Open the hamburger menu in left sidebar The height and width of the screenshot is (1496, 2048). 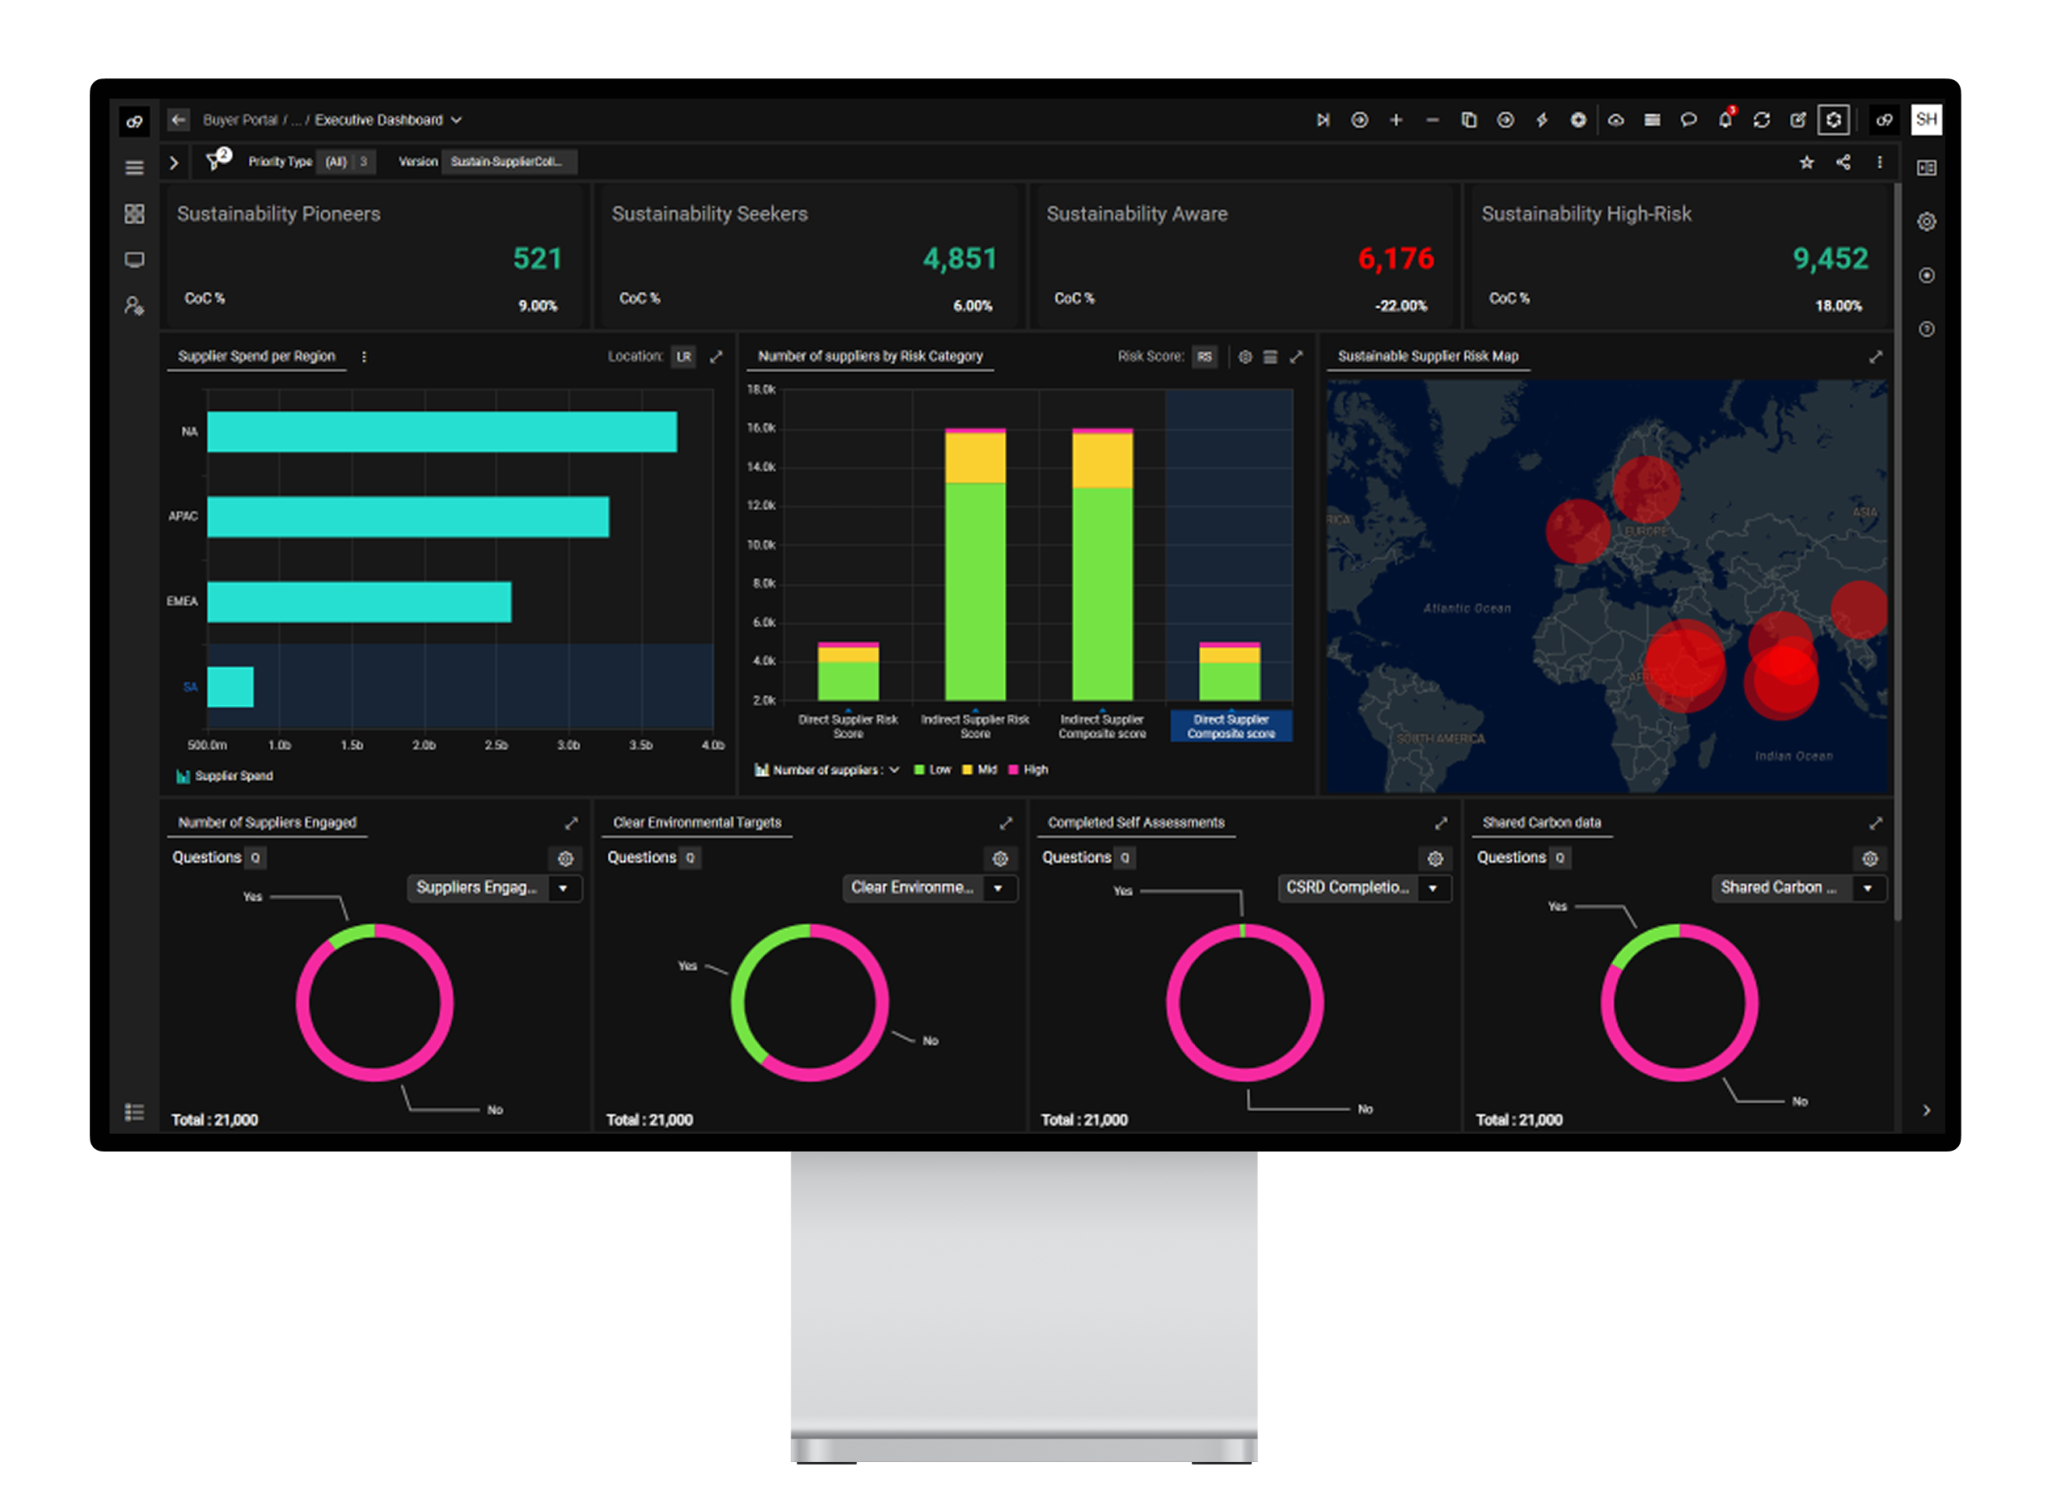coord(134,168)
